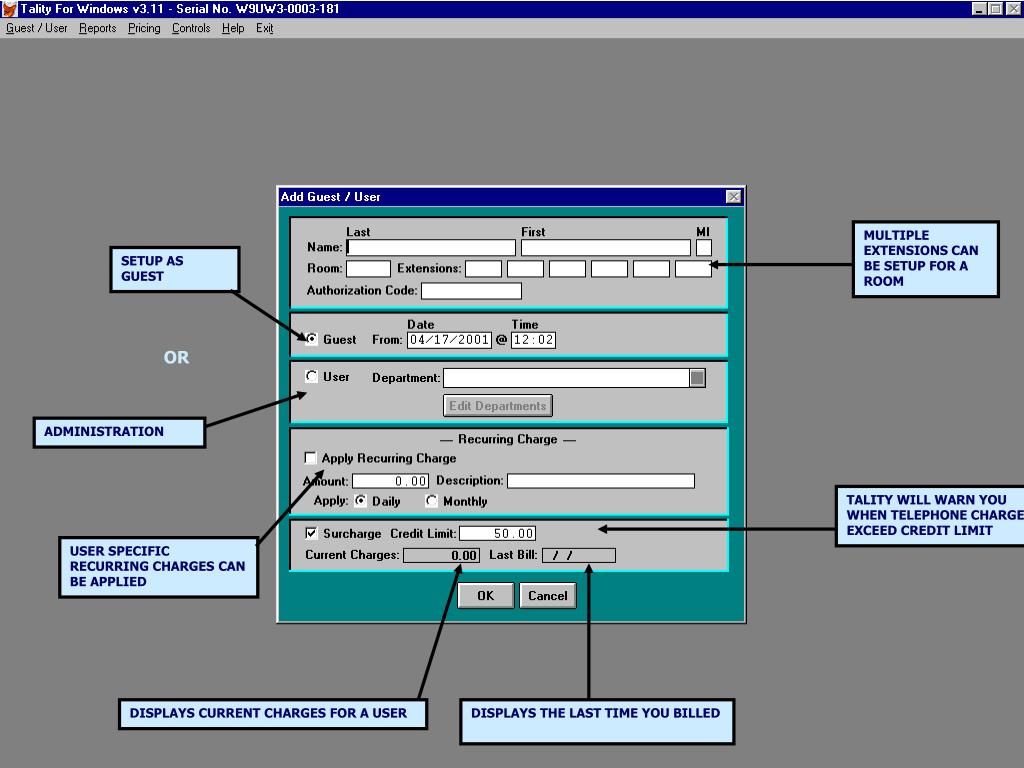This screenshot has width=1024, height=768.
Task: Click the sixth Extensions field
Action: [693, 268]
